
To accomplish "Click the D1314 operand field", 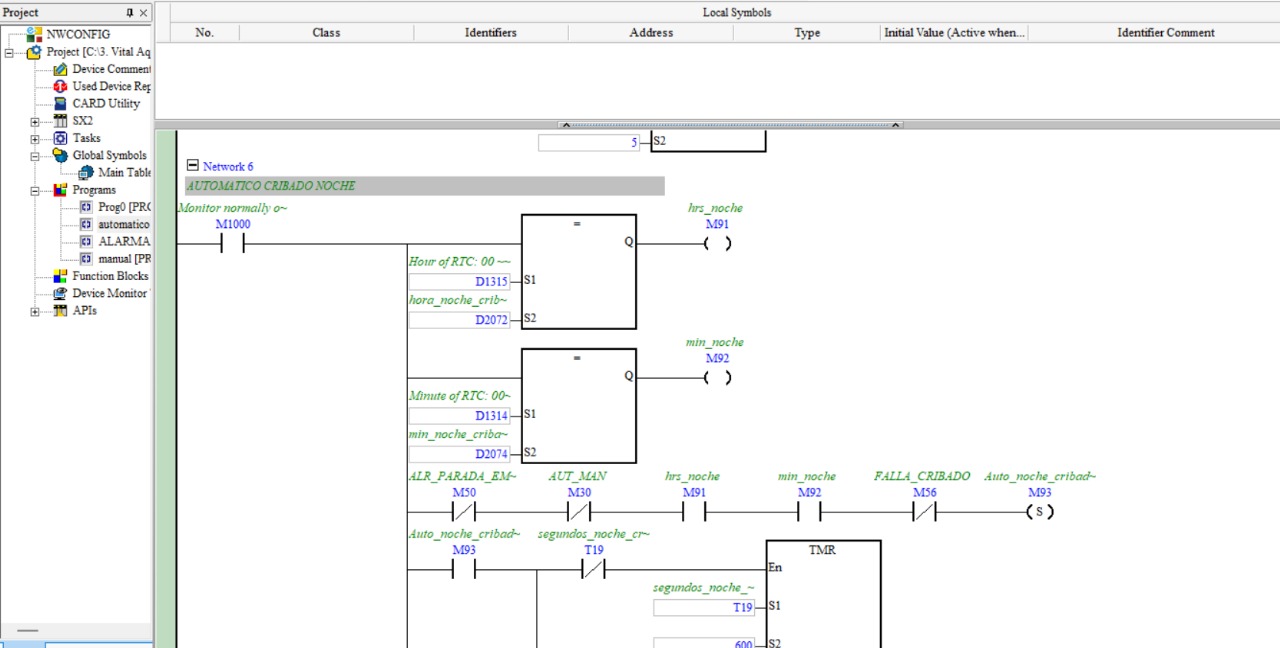I will 459,416.
